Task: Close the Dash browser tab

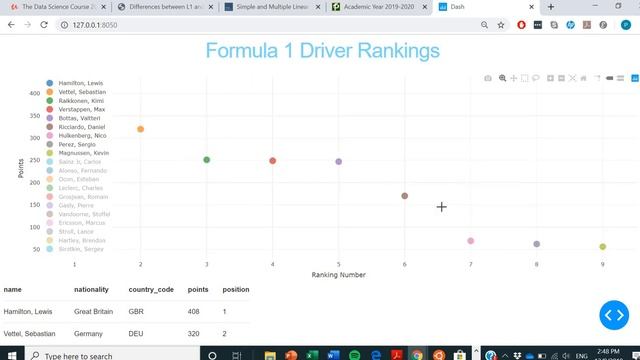Action: (x=531, y=7)
